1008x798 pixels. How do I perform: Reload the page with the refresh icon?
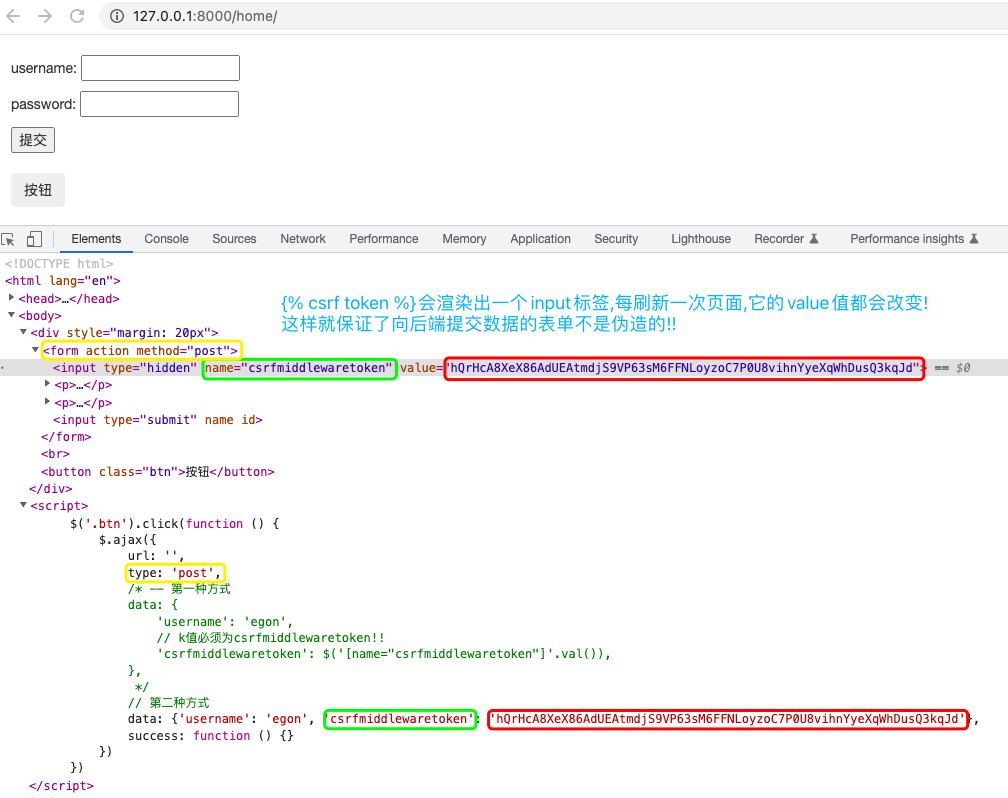[78, 16]
